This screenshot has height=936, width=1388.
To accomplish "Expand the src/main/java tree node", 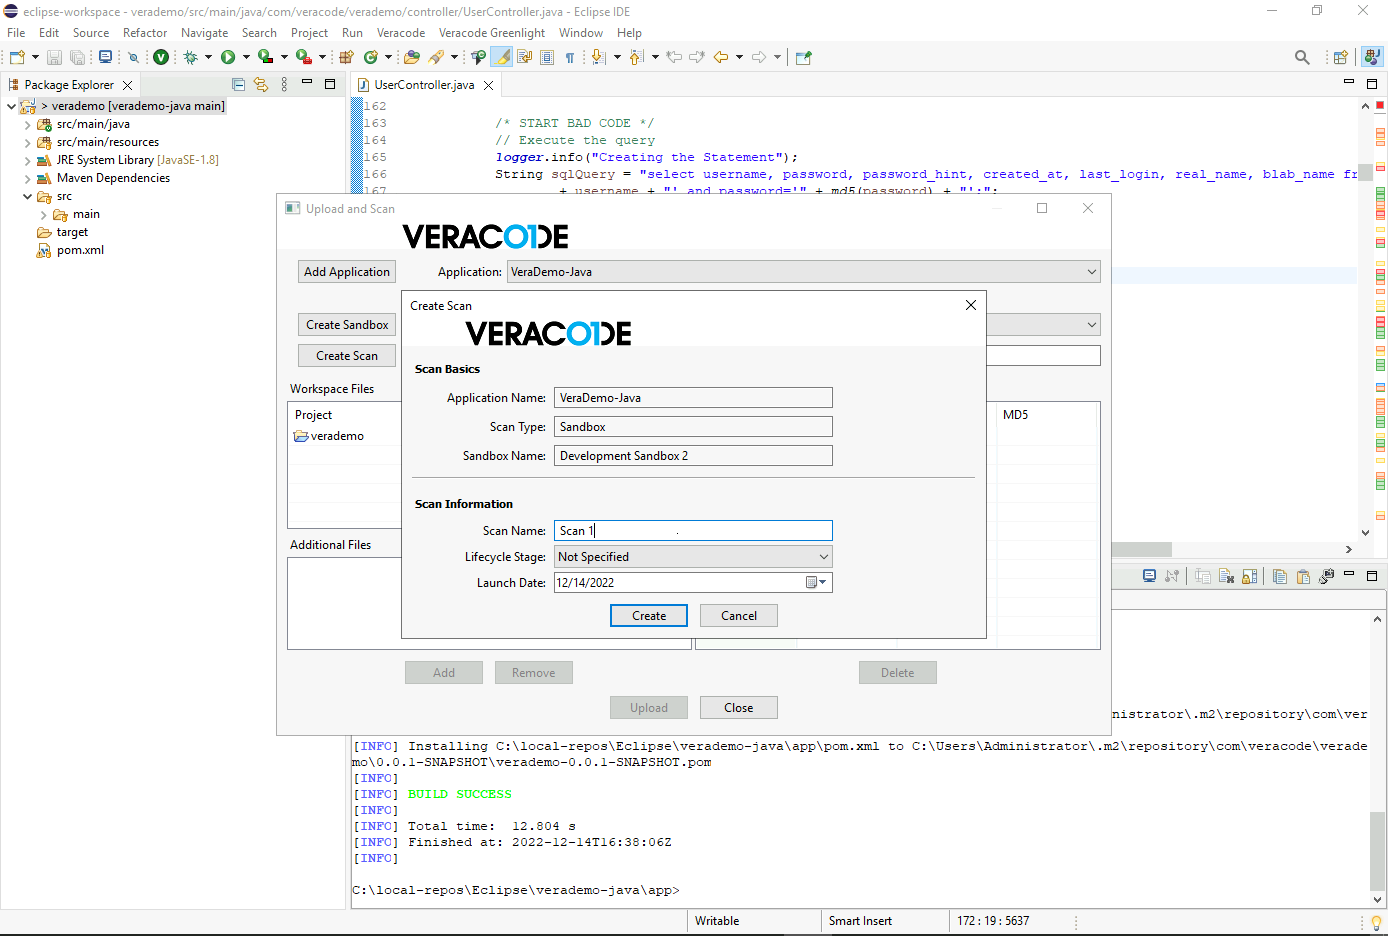I will coord(27,125).
